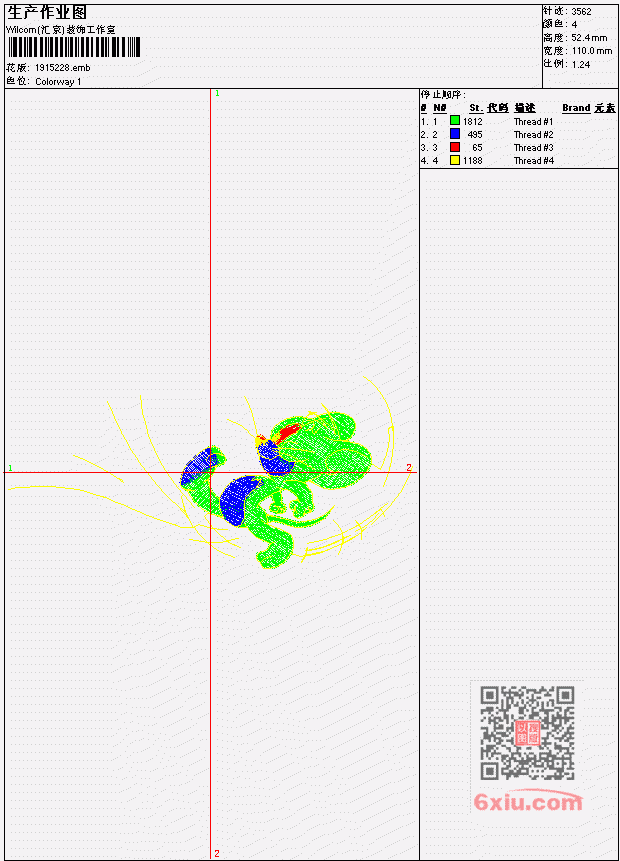Click the red tongue area of the design
620x861 pixels.
coord(286,433)
